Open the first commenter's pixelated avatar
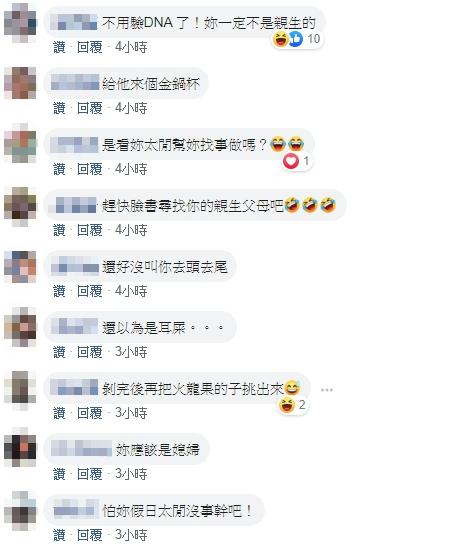 pos(20,23)
